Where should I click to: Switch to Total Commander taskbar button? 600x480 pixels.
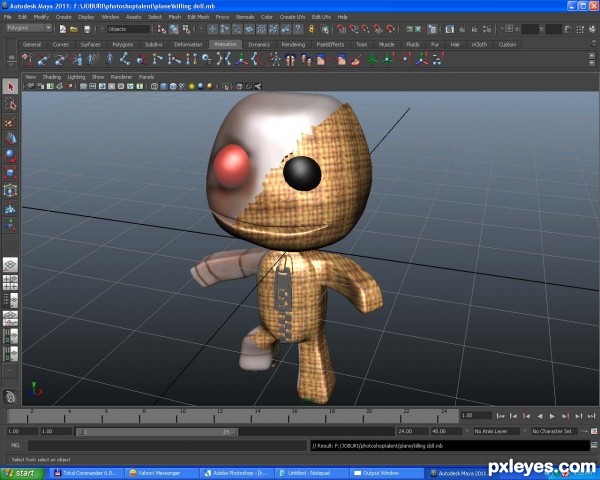tap(88, 473)
